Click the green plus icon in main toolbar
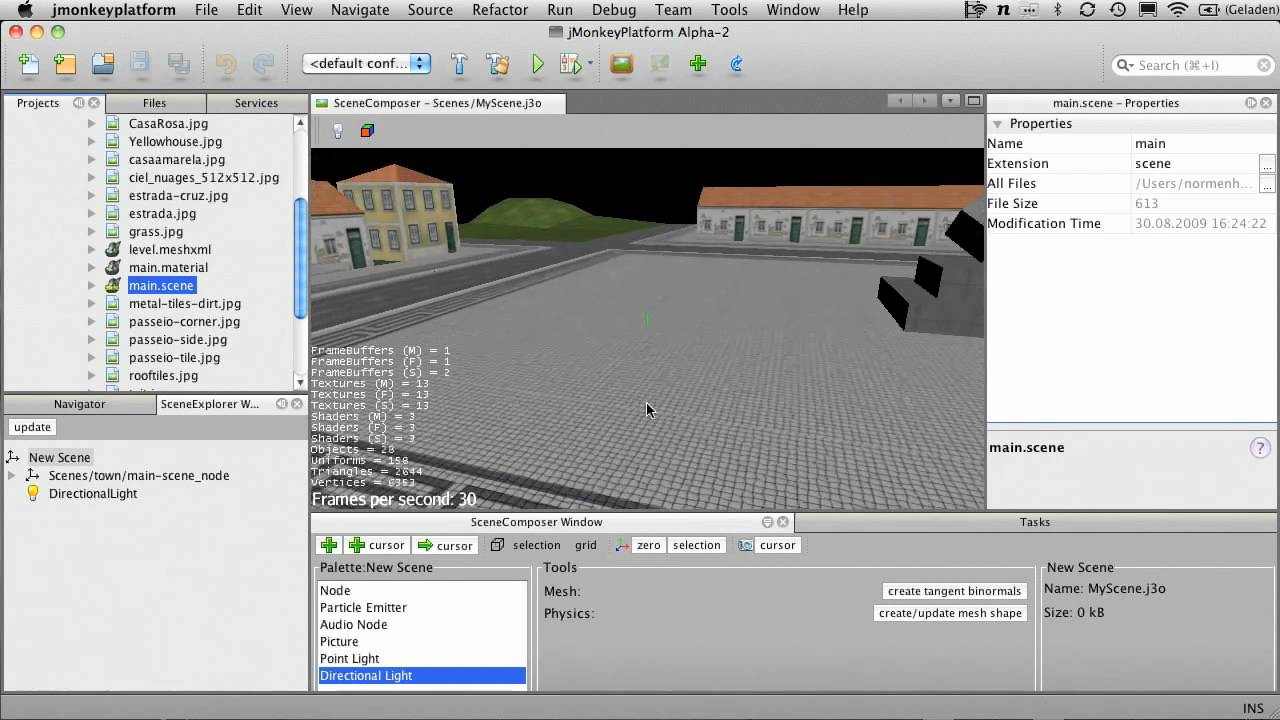 click(x=698, y=64)
